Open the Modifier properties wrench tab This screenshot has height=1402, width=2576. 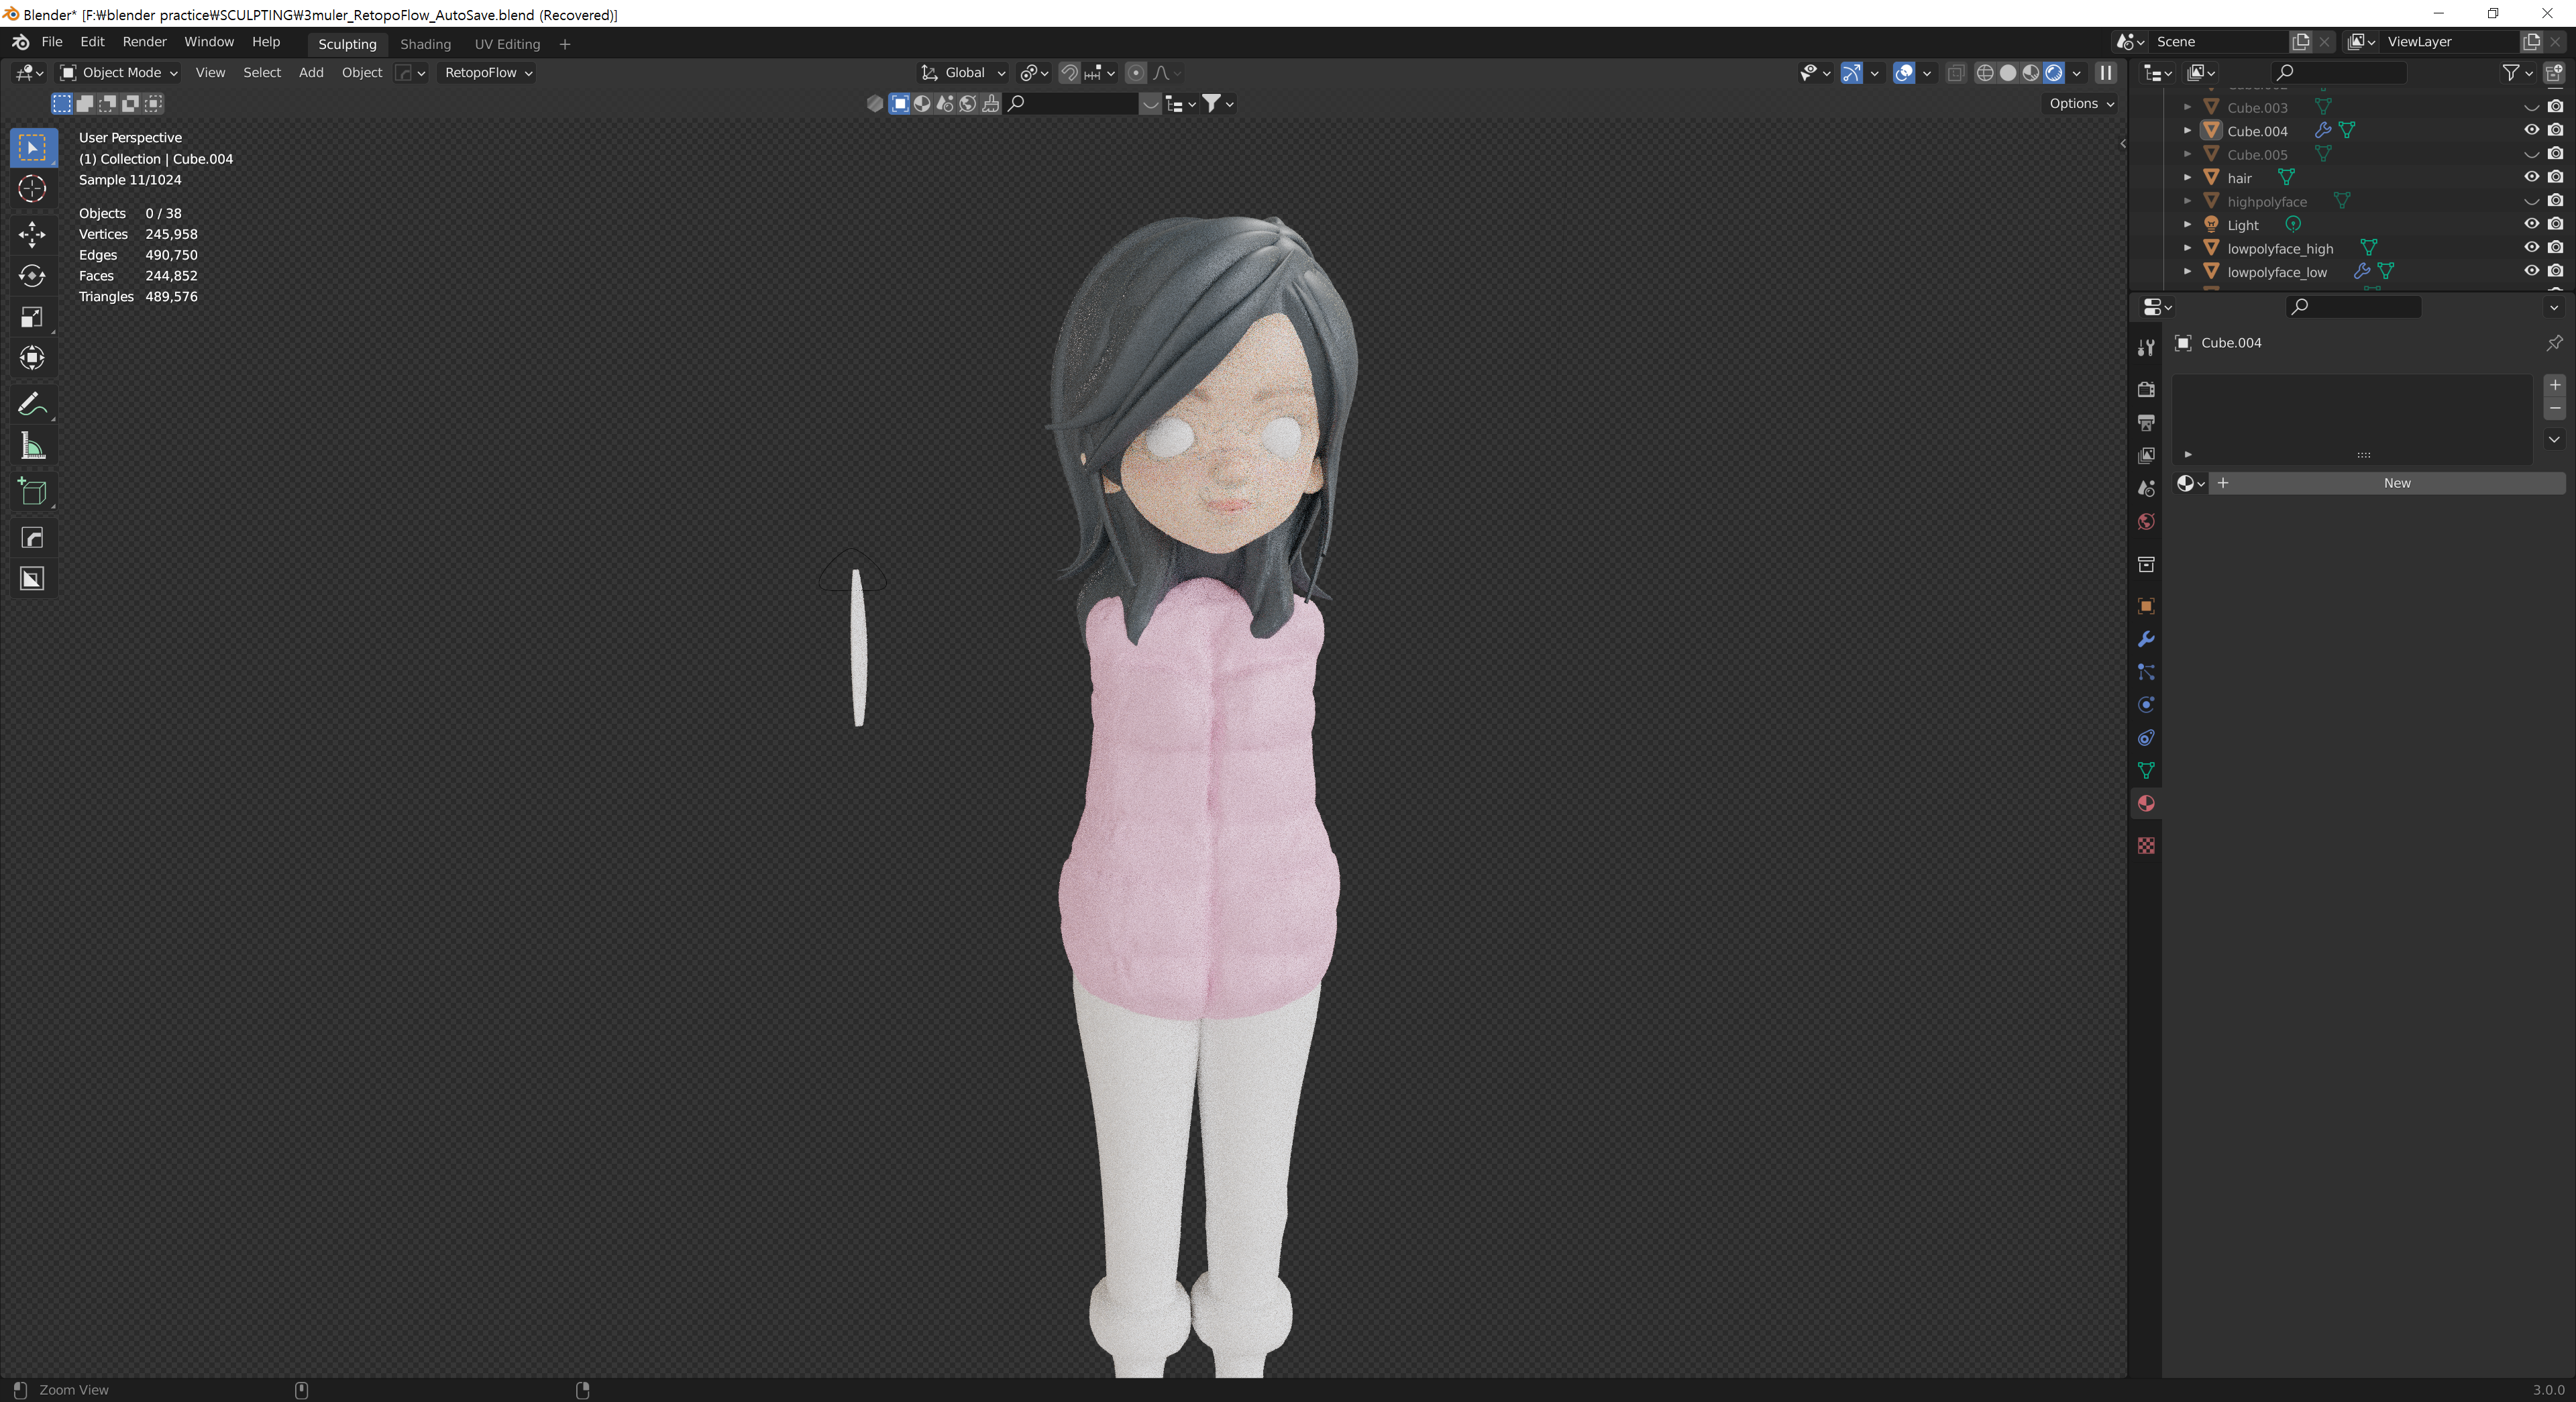click(x=2146, y=639)
